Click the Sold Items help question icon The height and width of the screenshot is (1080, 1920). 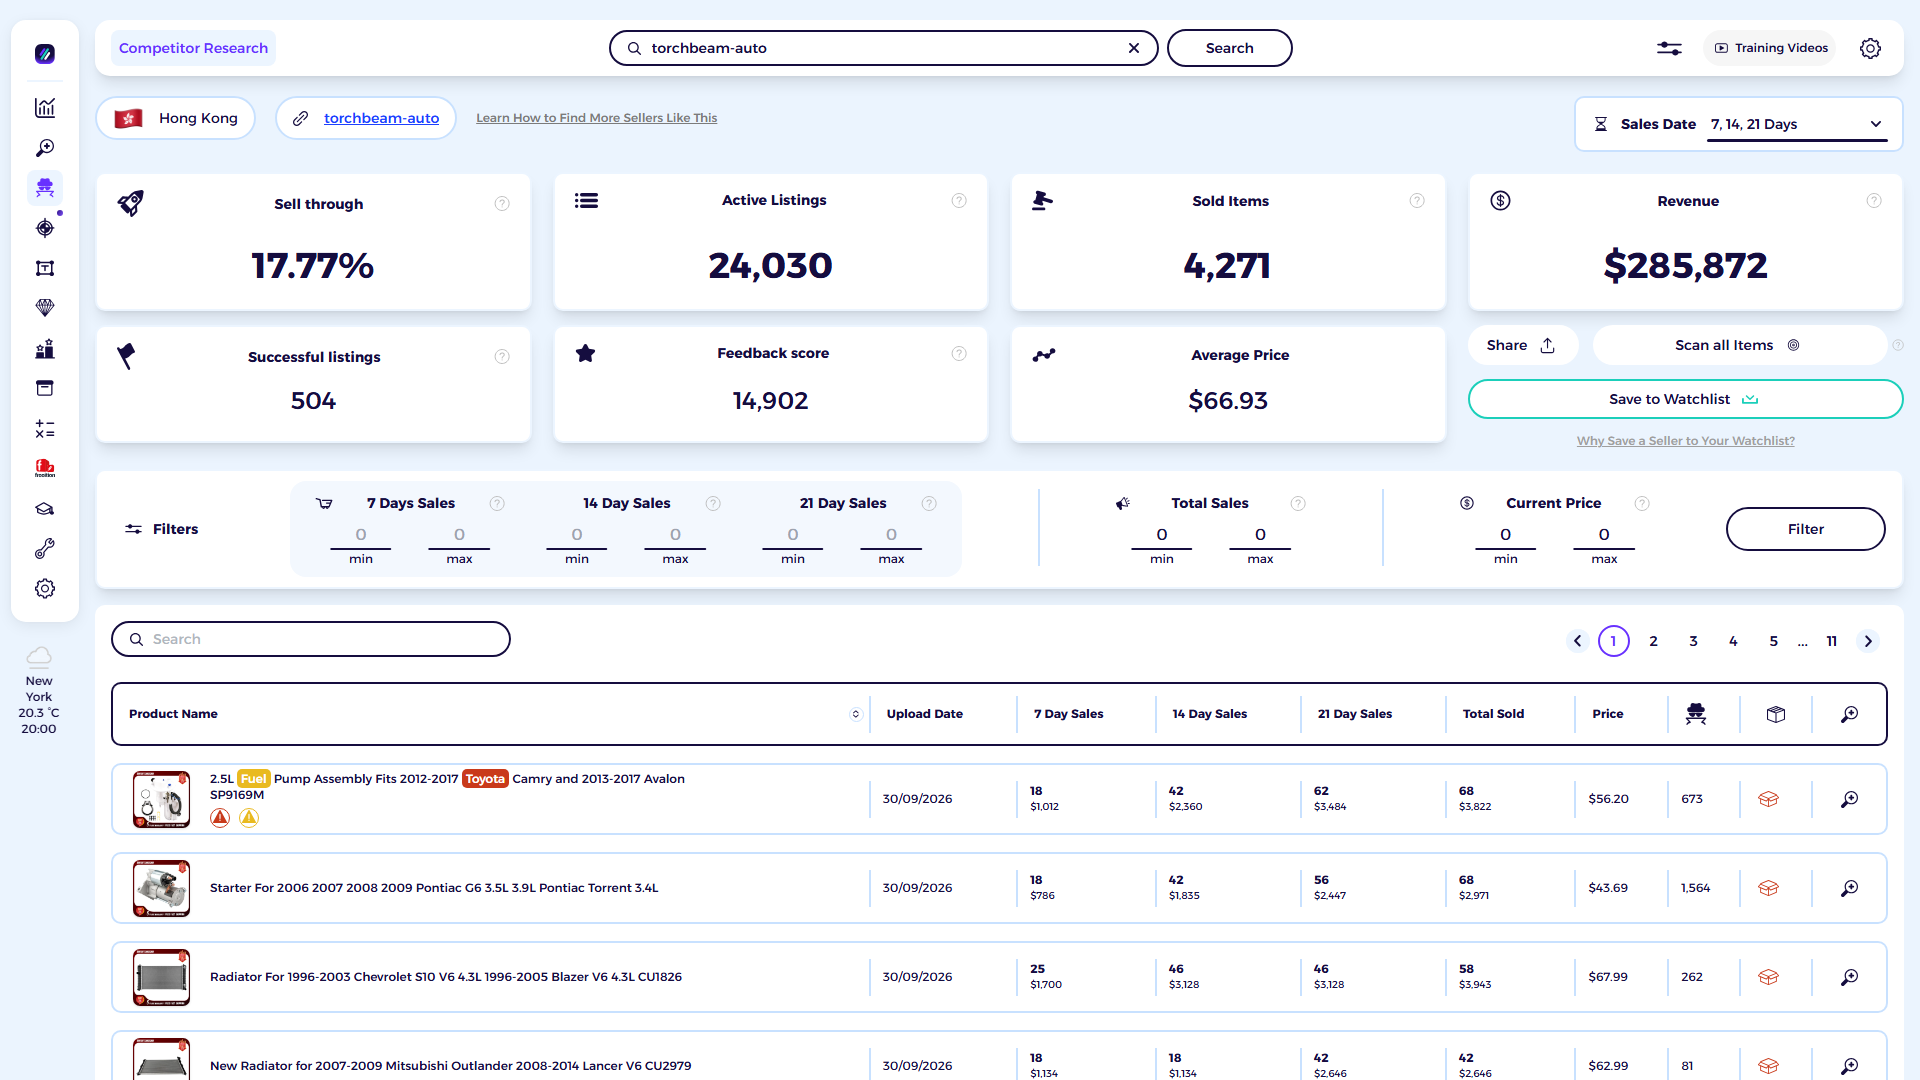click(x=1417, y=201)
